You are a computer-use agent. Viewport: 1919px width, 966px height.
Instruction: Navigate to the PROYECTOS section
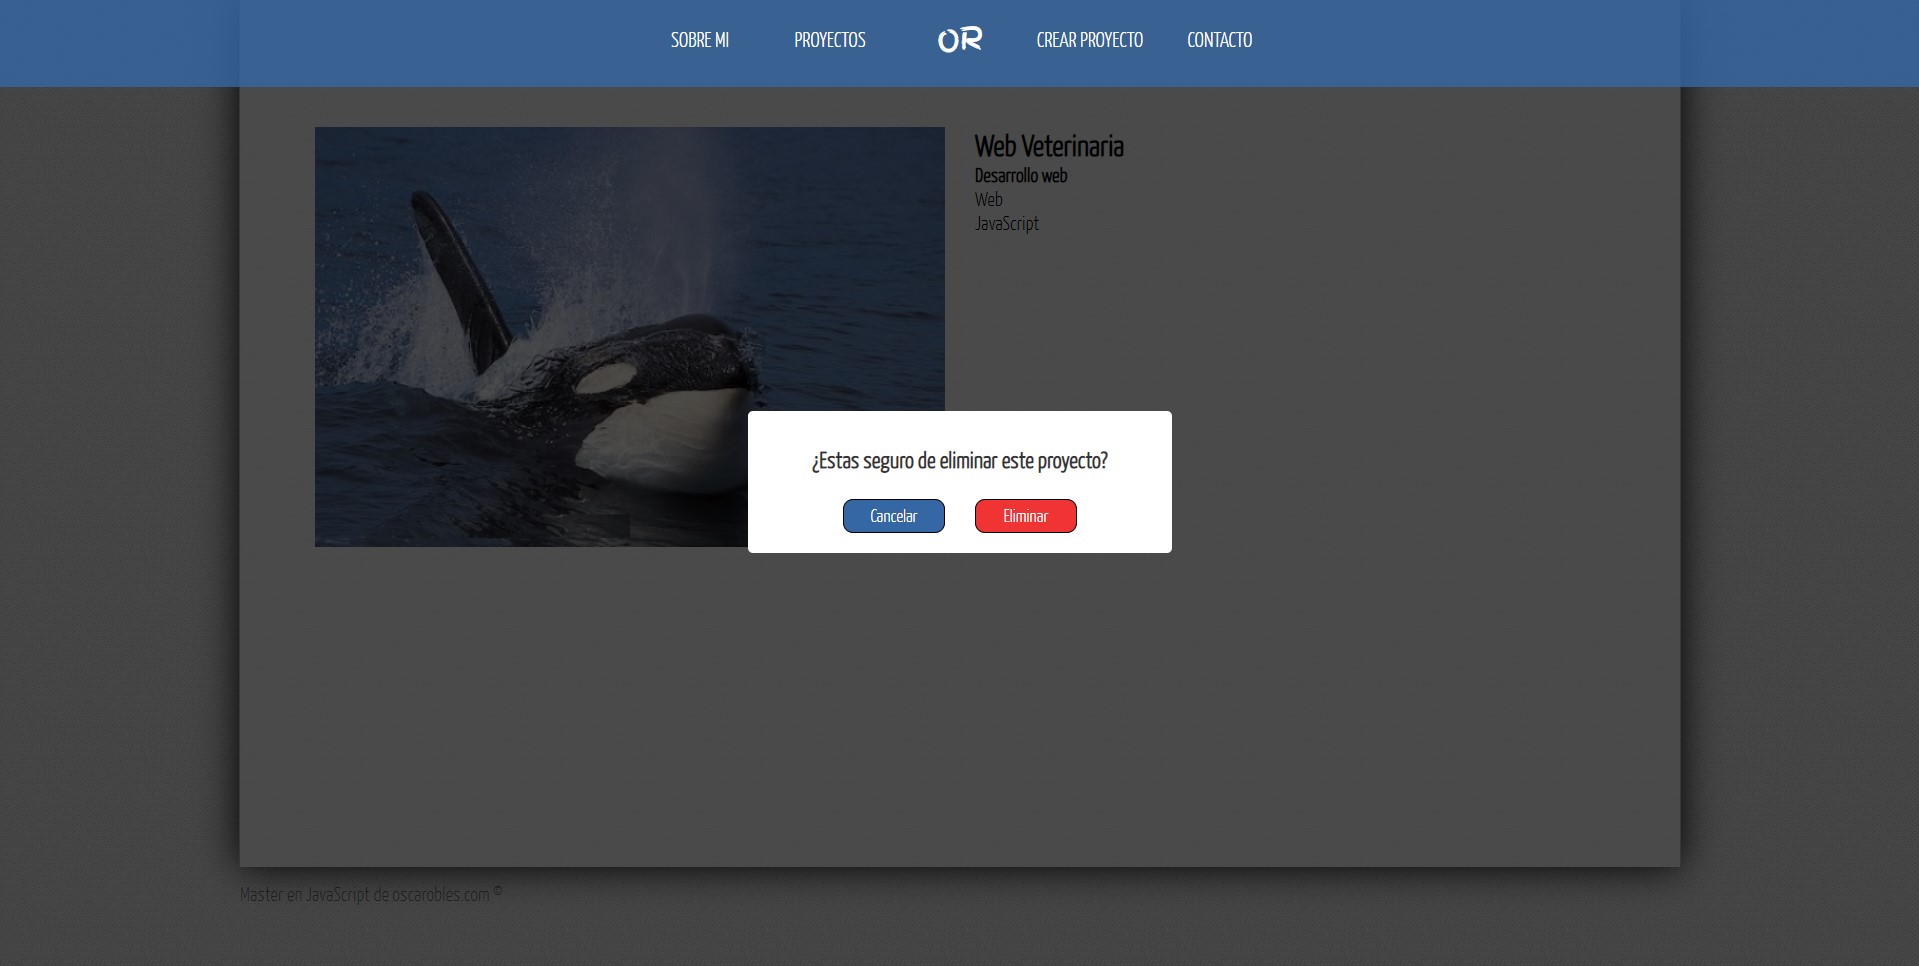[x=829, y=40]
